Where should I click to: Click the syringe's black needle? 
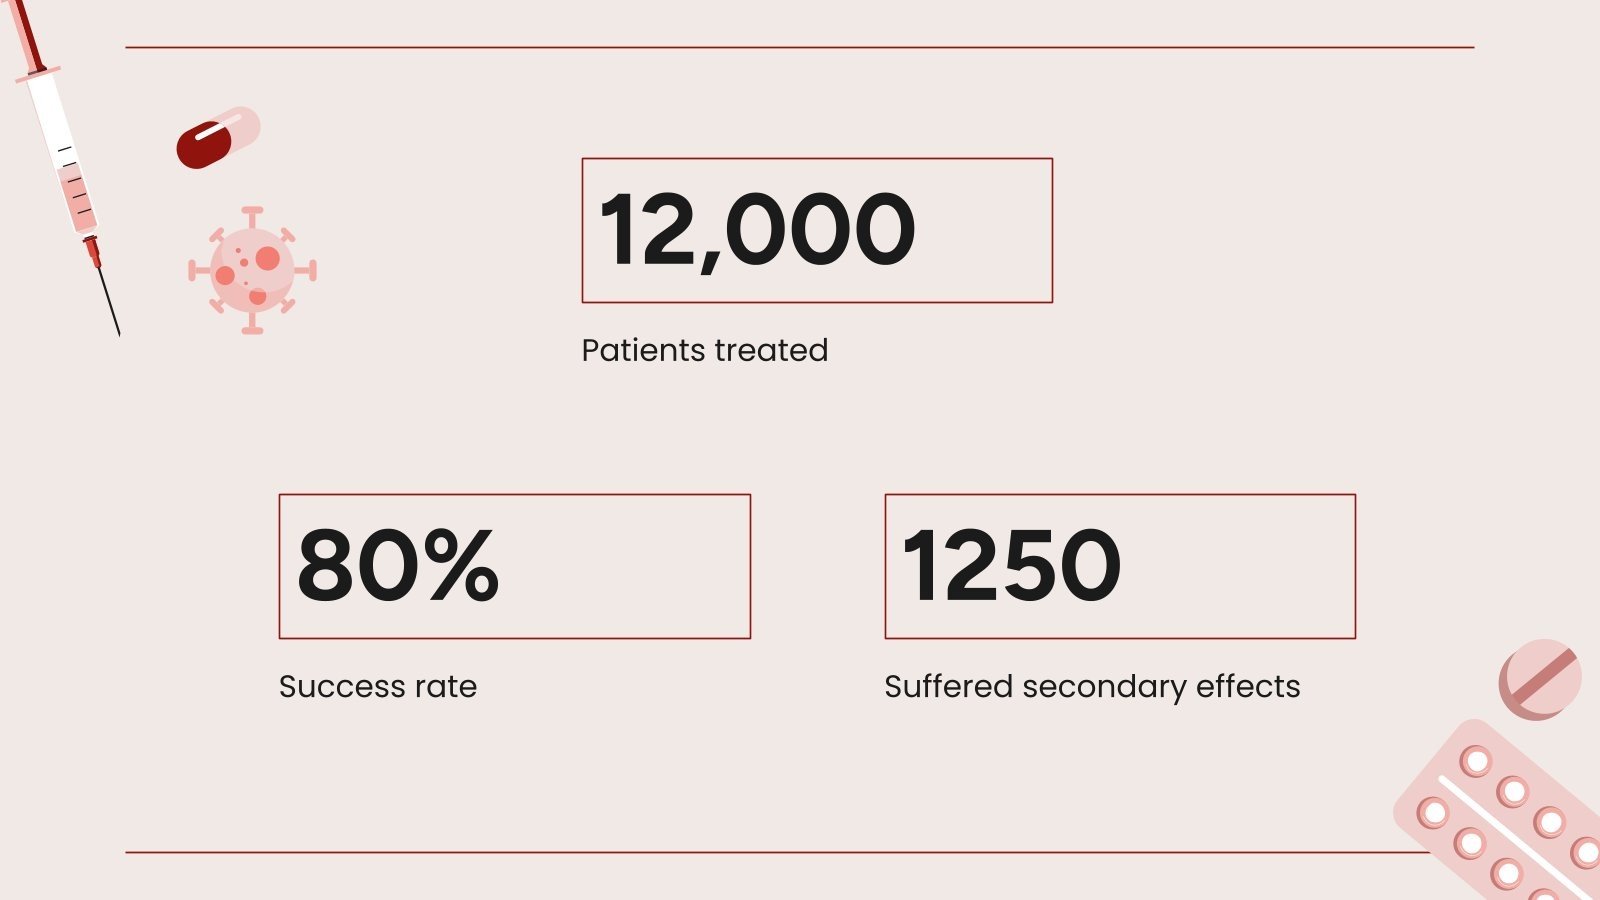coord(109,302)
